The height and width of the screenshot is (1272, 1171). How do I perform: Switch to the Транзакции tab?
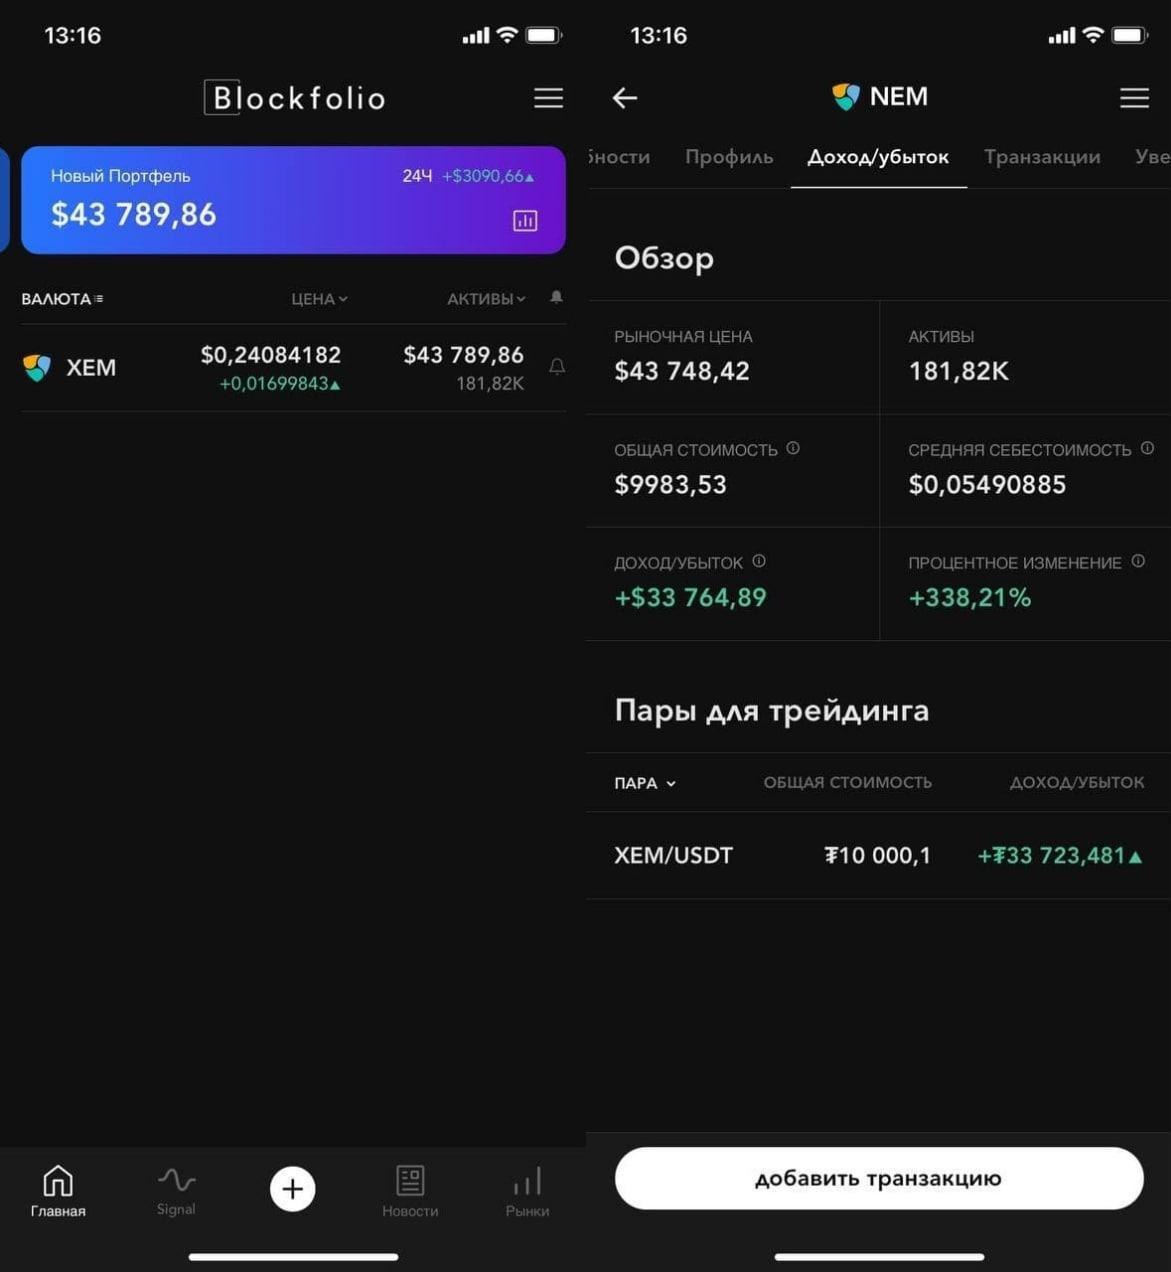pos(1042,157)
